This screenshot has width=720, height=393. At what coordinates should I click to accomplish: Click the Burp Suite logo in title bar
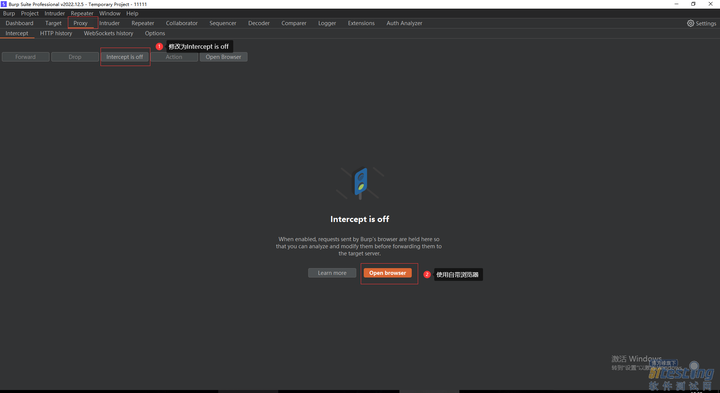coord(4,4)
